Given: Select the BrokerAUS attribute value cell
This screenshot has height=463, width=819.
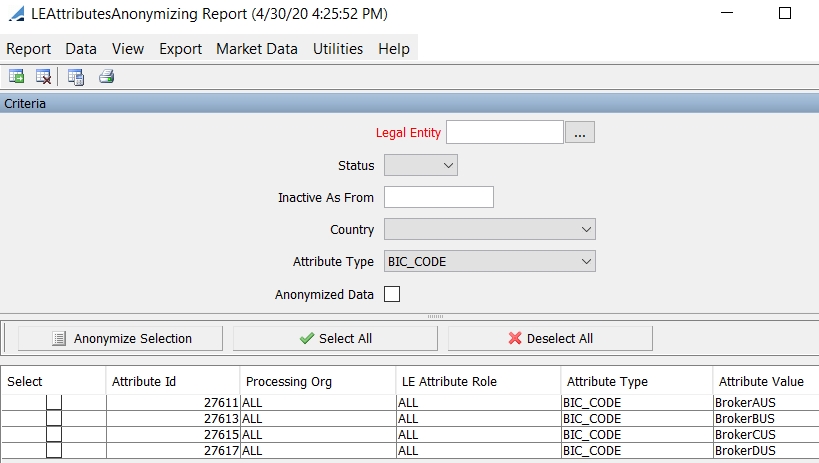Looking at the screenshot, I should coord(766,402).
